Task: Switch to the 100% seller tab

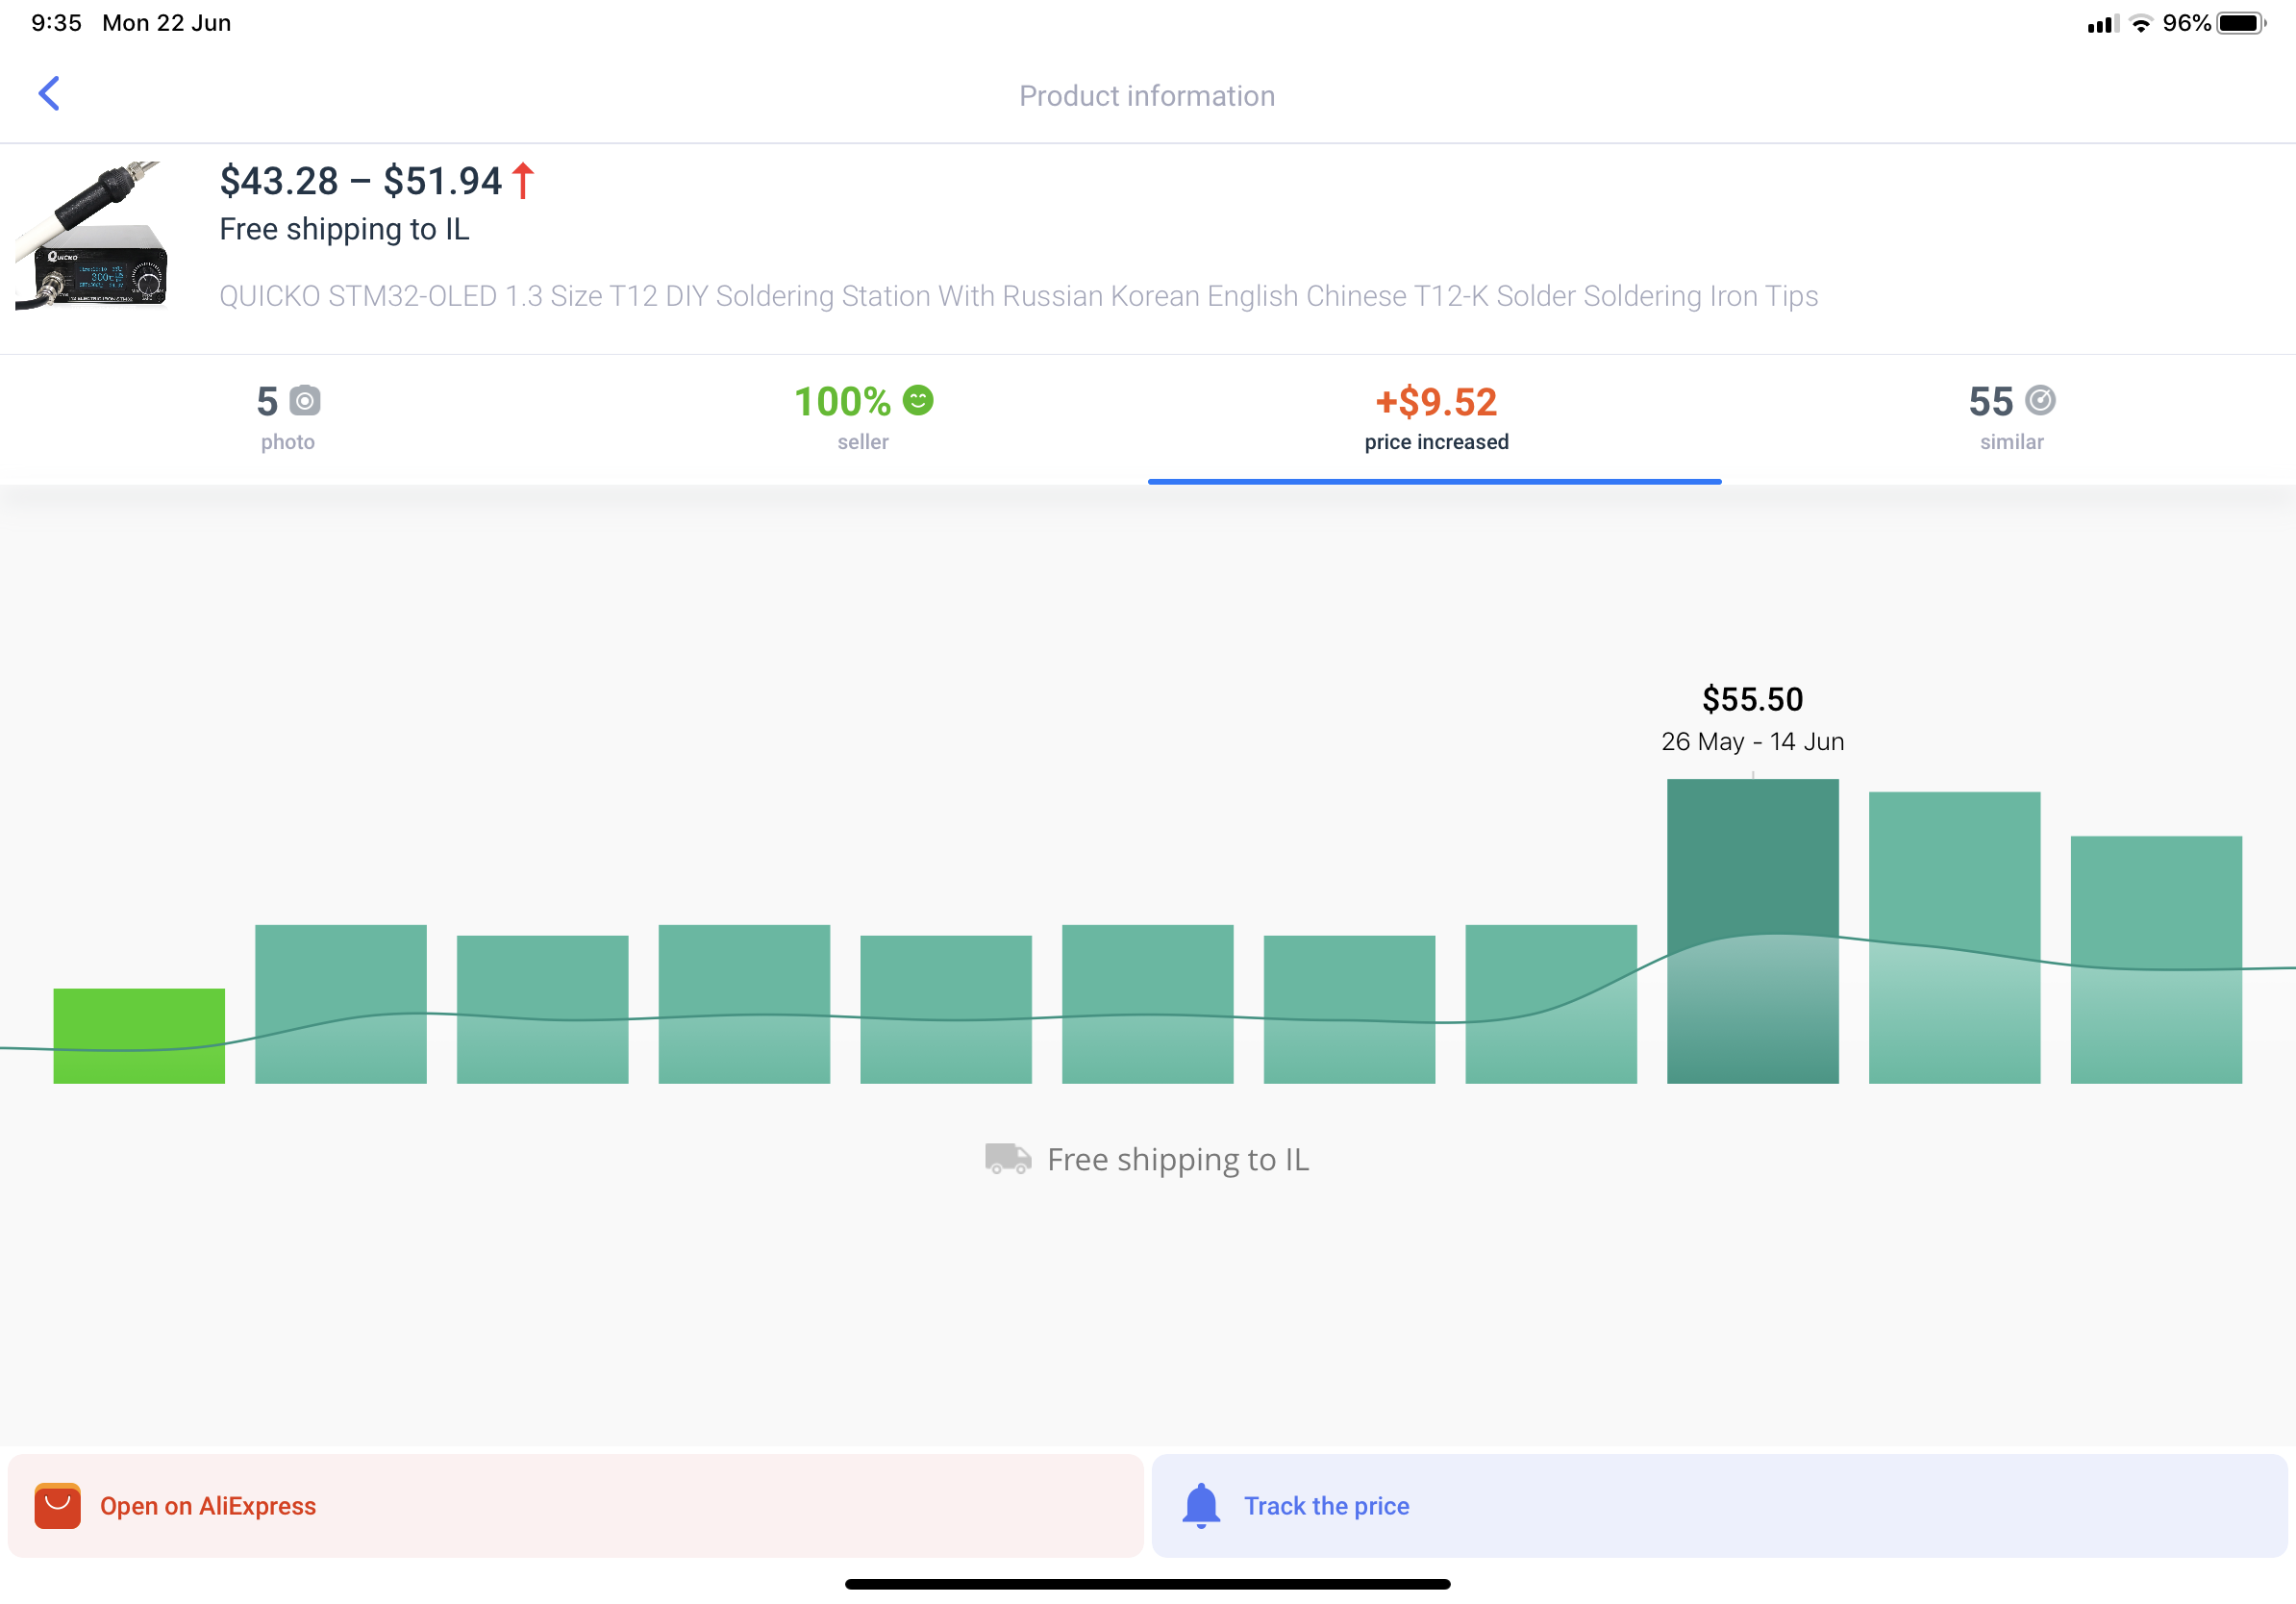Action: 862,418
